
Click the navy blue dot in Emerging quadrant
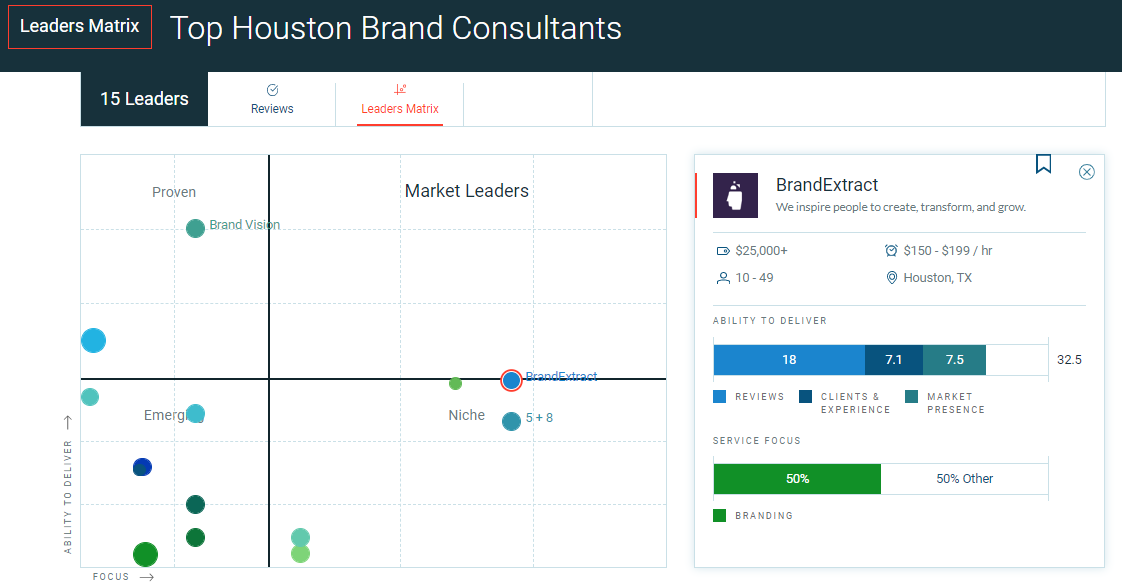[142, 467]
